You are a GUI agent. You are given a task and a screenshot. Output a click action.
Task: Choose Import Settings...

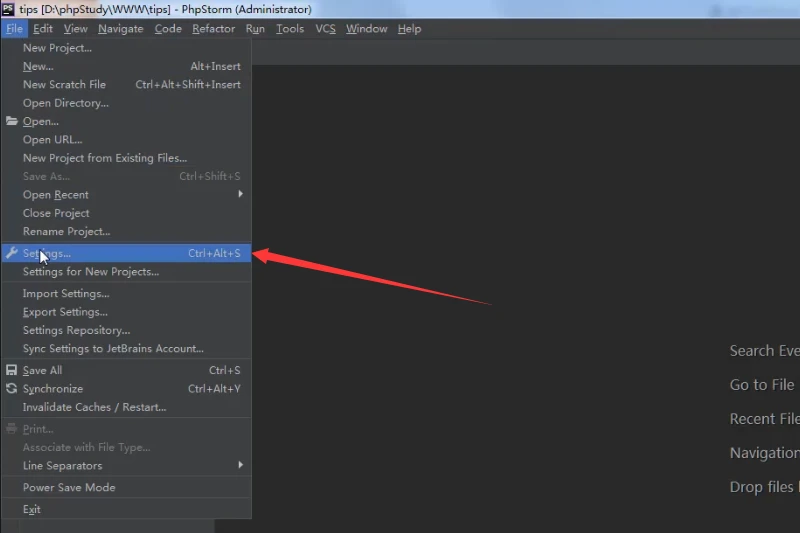click(x=127, y=294)
